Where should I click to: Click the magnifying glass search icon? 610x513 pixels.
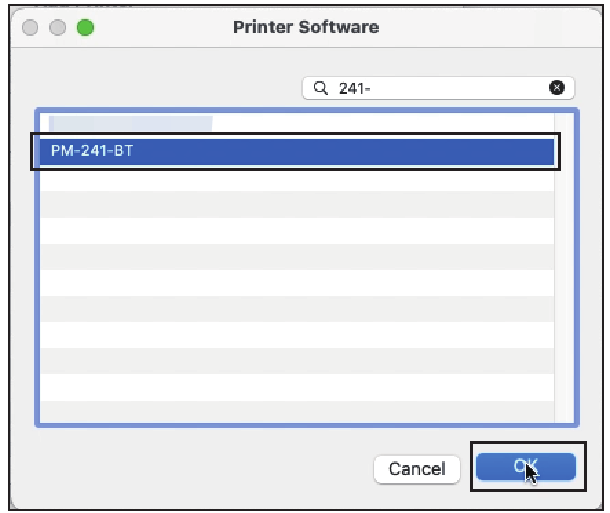point(321,88)
